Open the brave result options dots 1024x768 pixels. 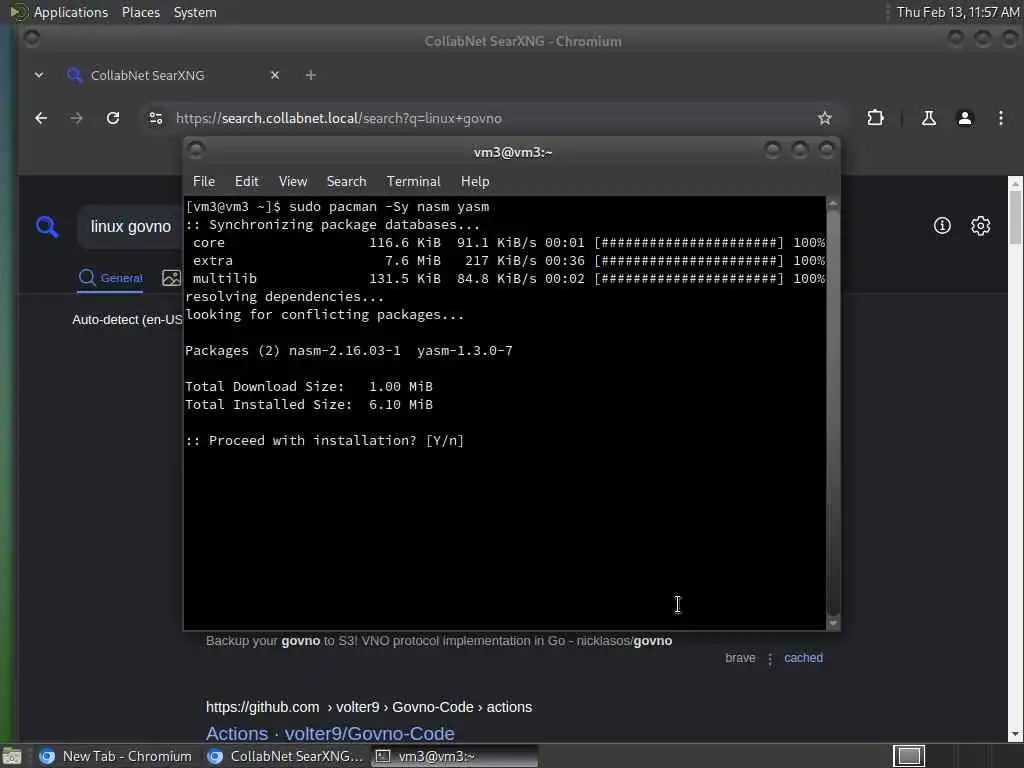pyautogui.click(x=770, y=659)
